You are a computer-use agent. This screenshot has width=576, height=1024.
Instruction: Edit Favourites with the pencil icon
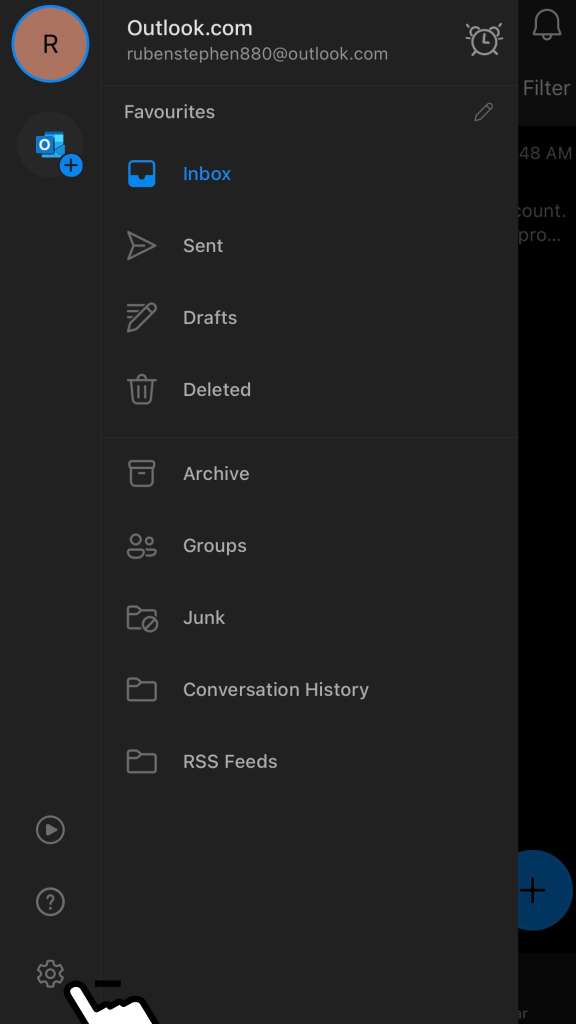(x=483, y=112)
